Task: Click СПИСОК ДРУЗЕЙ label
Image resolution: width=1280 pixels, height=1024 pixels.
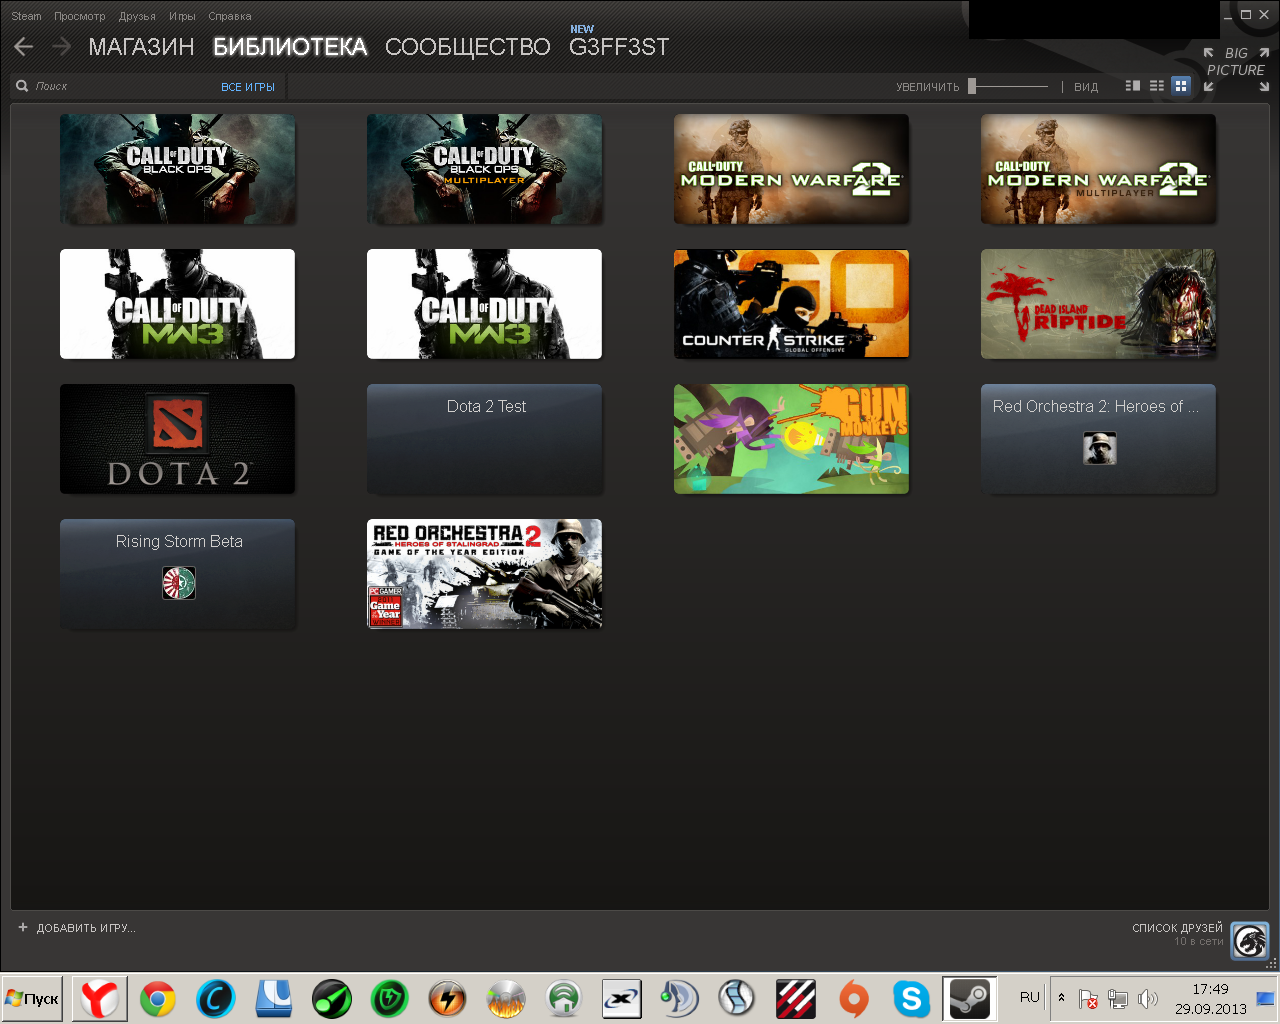Action: (1177, 928)
